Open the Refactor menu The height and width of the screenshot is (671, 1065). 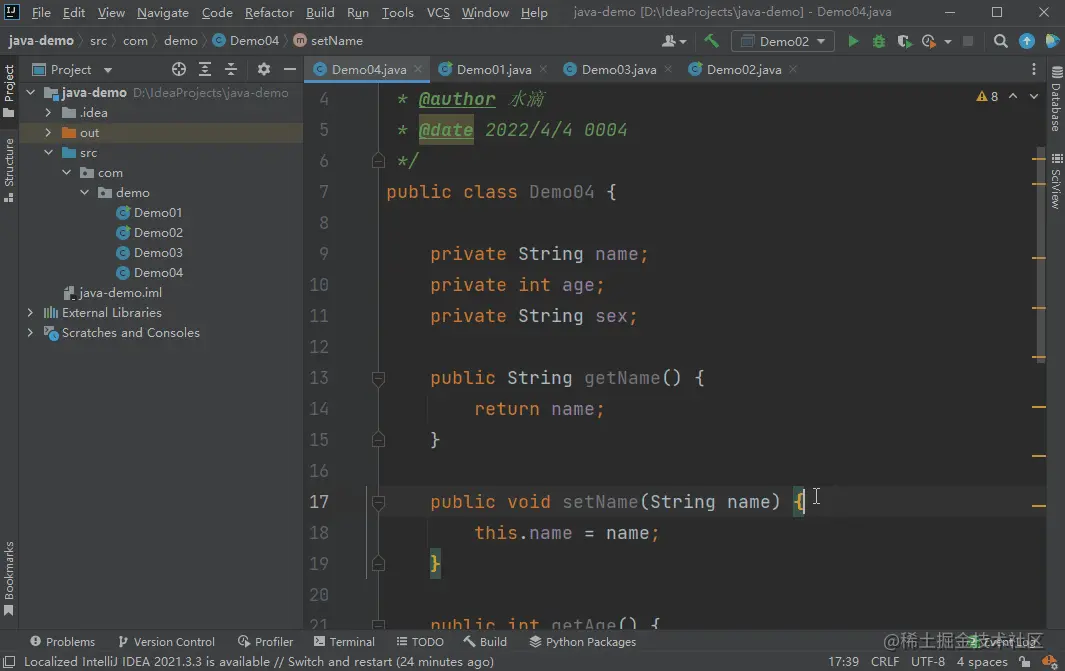pyautogui.click(x=269, y=12)
